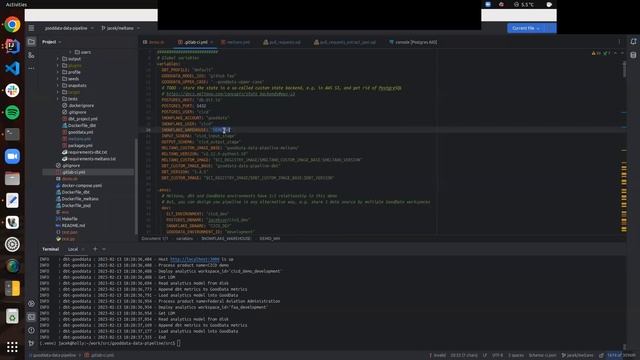Open the Terminal tool window icon

(31, 317)
